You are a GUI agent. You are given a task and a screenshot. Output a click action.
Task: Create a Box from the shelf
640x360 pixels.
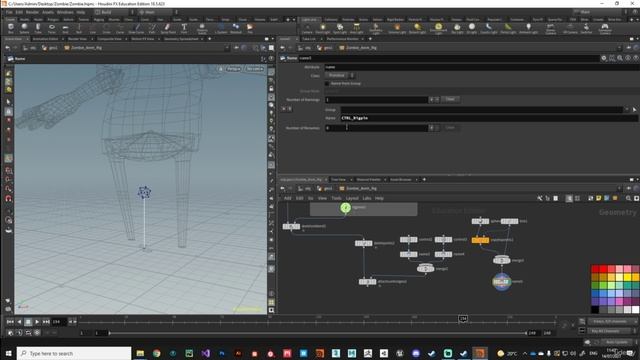(11, 28)
